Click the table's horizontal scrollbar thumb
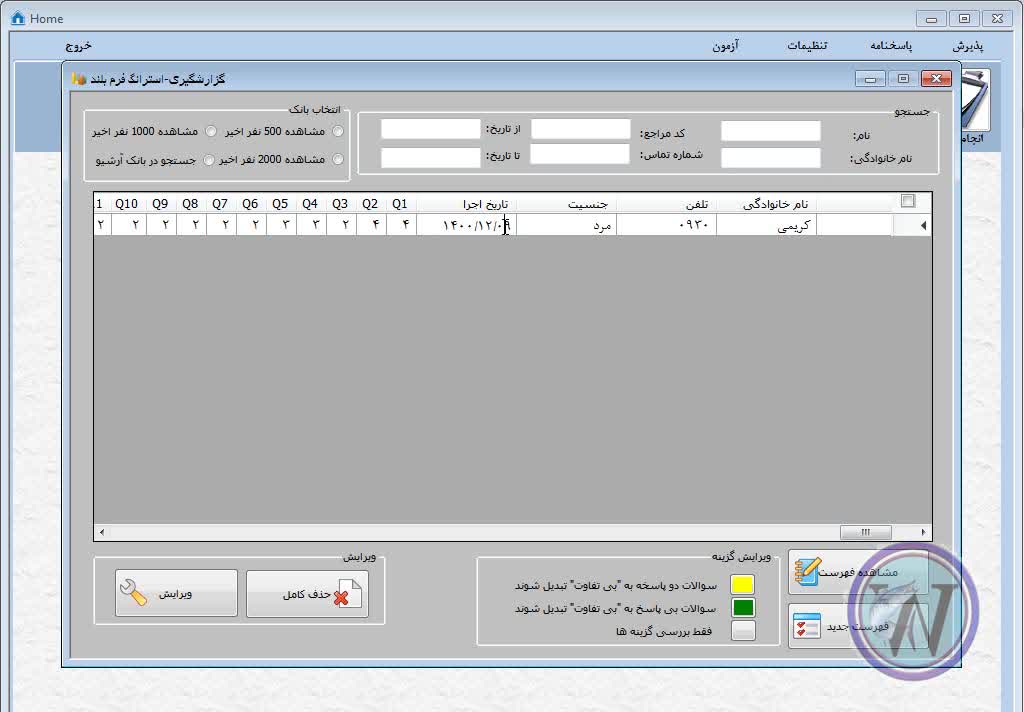Viewport: 1024px width, 712px height. (865, 532)
